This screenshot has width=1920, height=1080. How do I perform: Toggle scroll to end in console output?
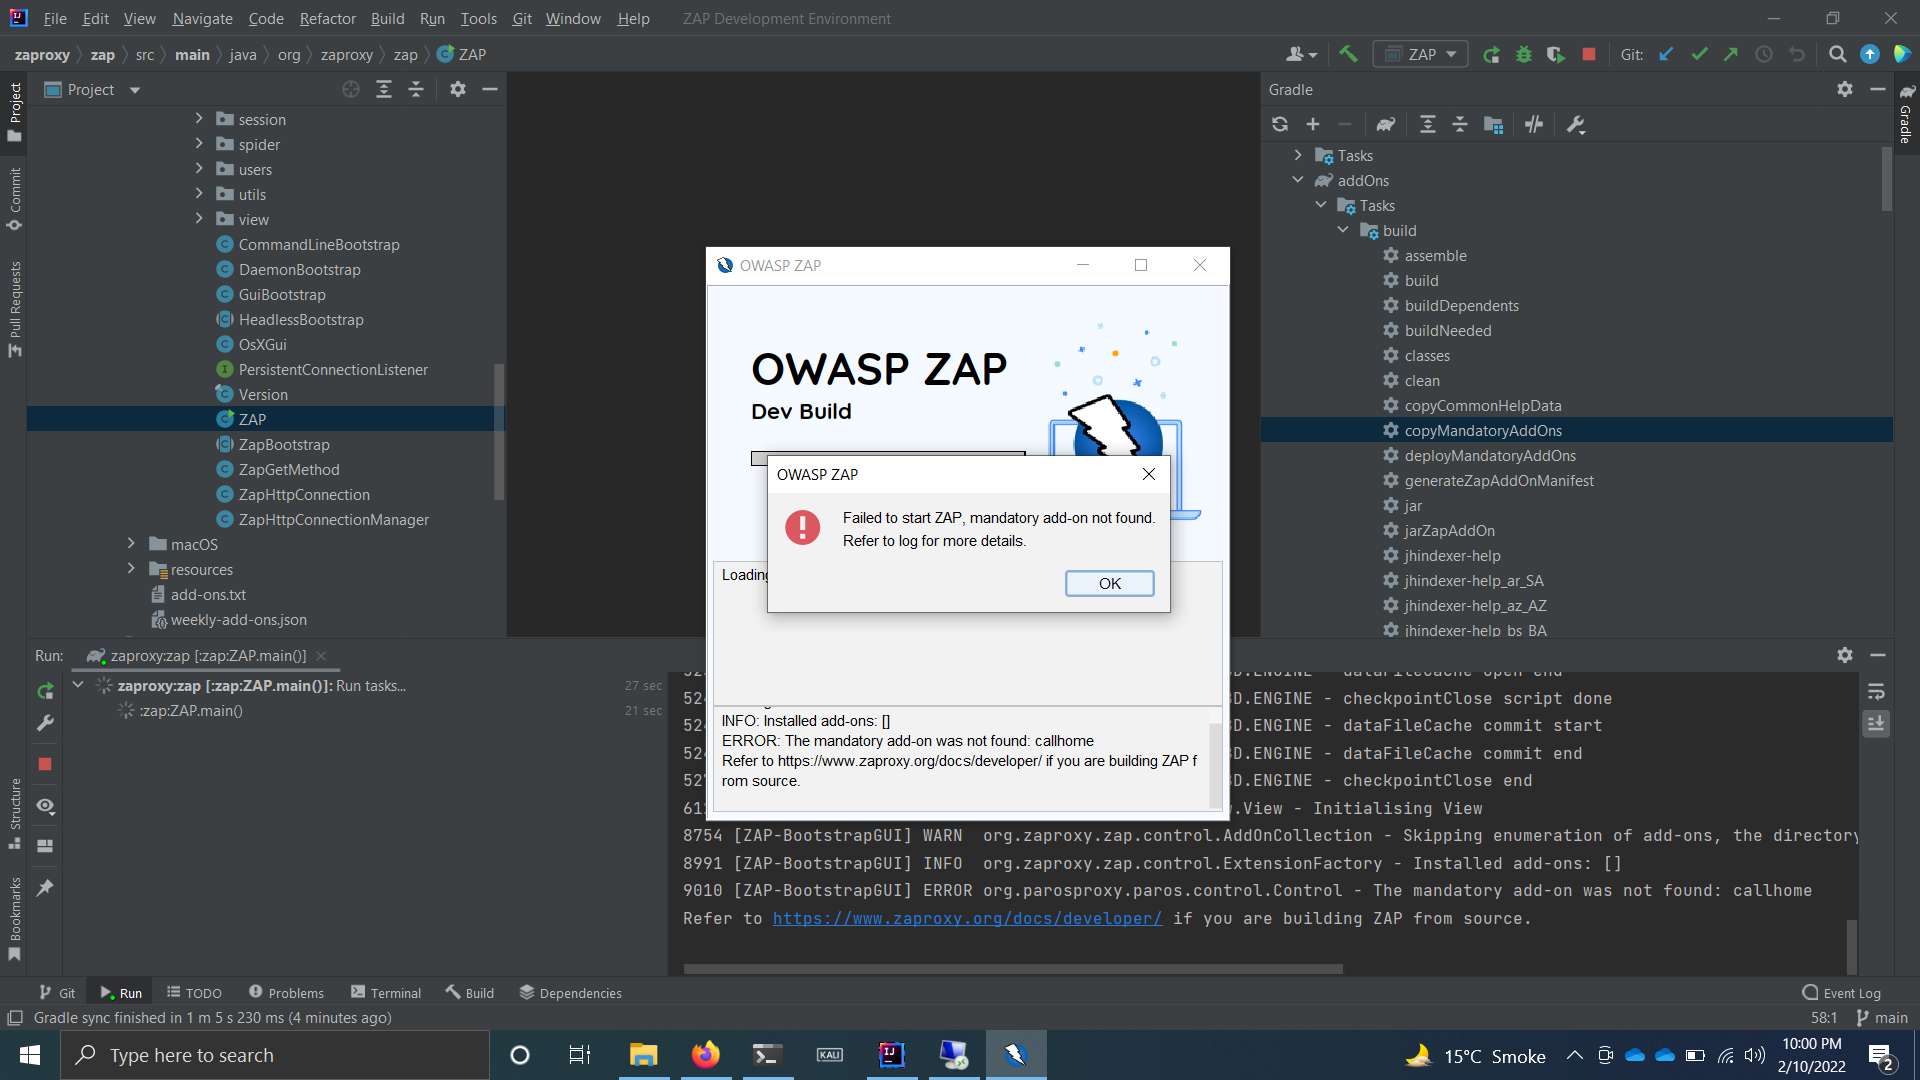click(x=1877, y=724)
